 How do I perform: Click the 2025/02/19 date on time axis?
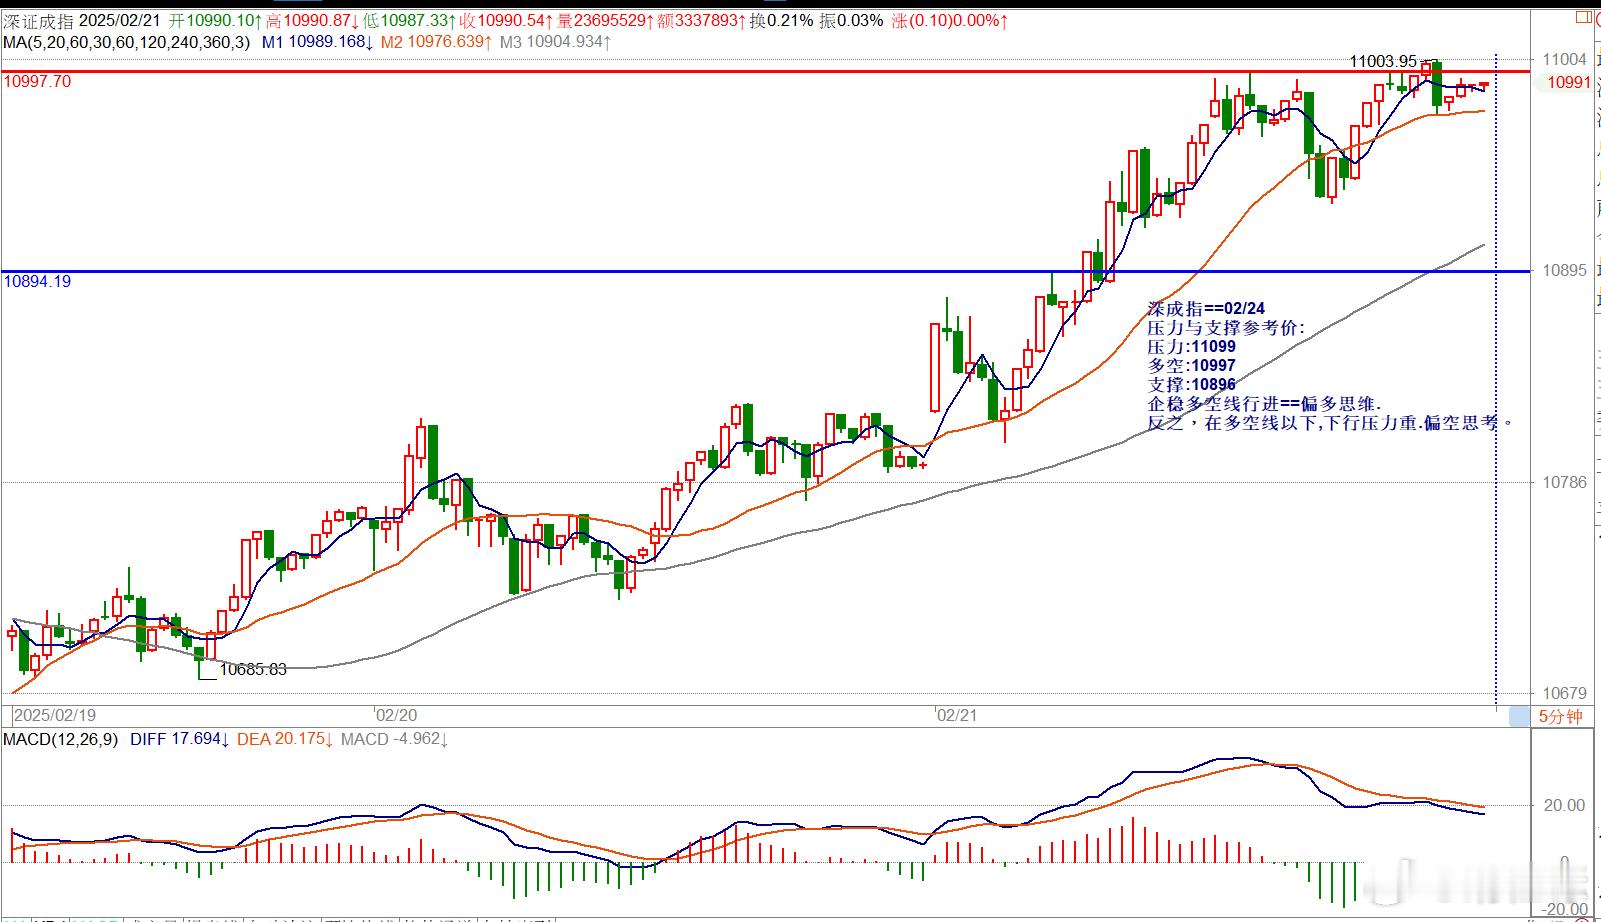click(x=55, y=716)
